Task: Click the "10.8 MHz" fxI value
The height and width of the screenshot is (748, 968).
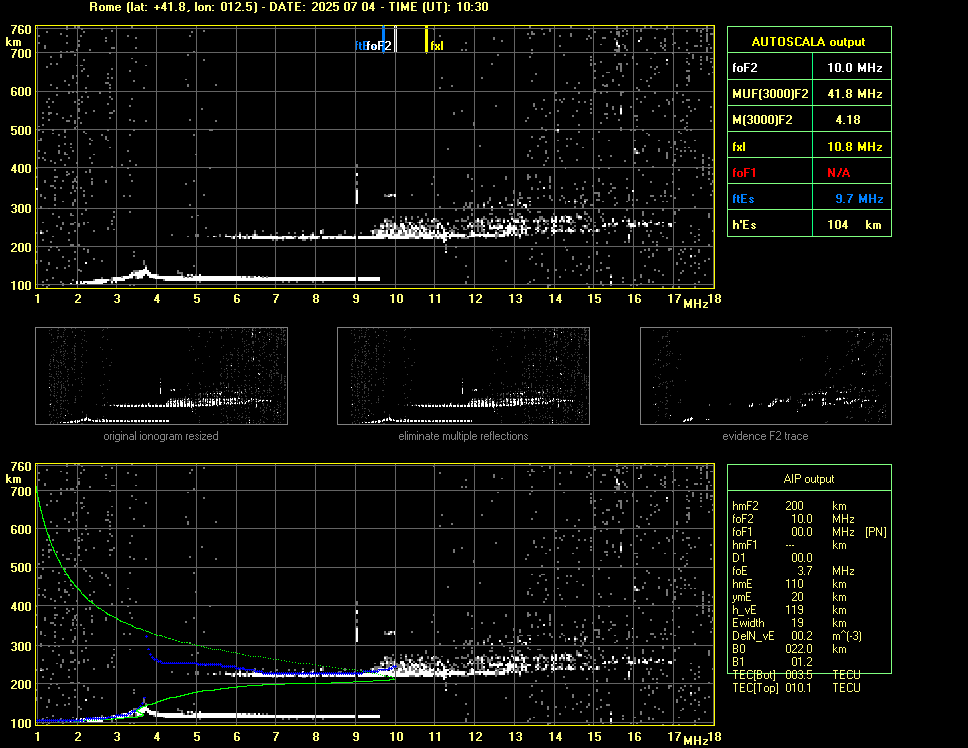Action: click(854, 147)
